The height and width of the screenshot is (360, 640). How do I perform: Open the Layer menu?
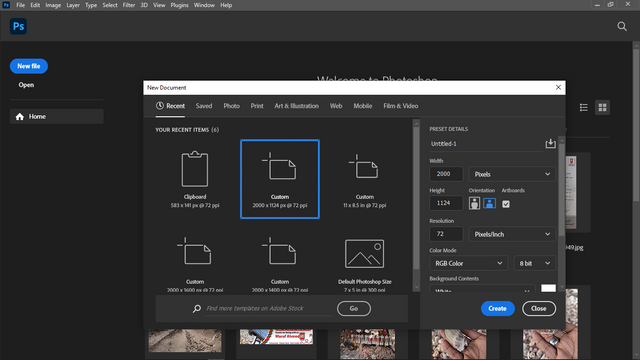73,5
